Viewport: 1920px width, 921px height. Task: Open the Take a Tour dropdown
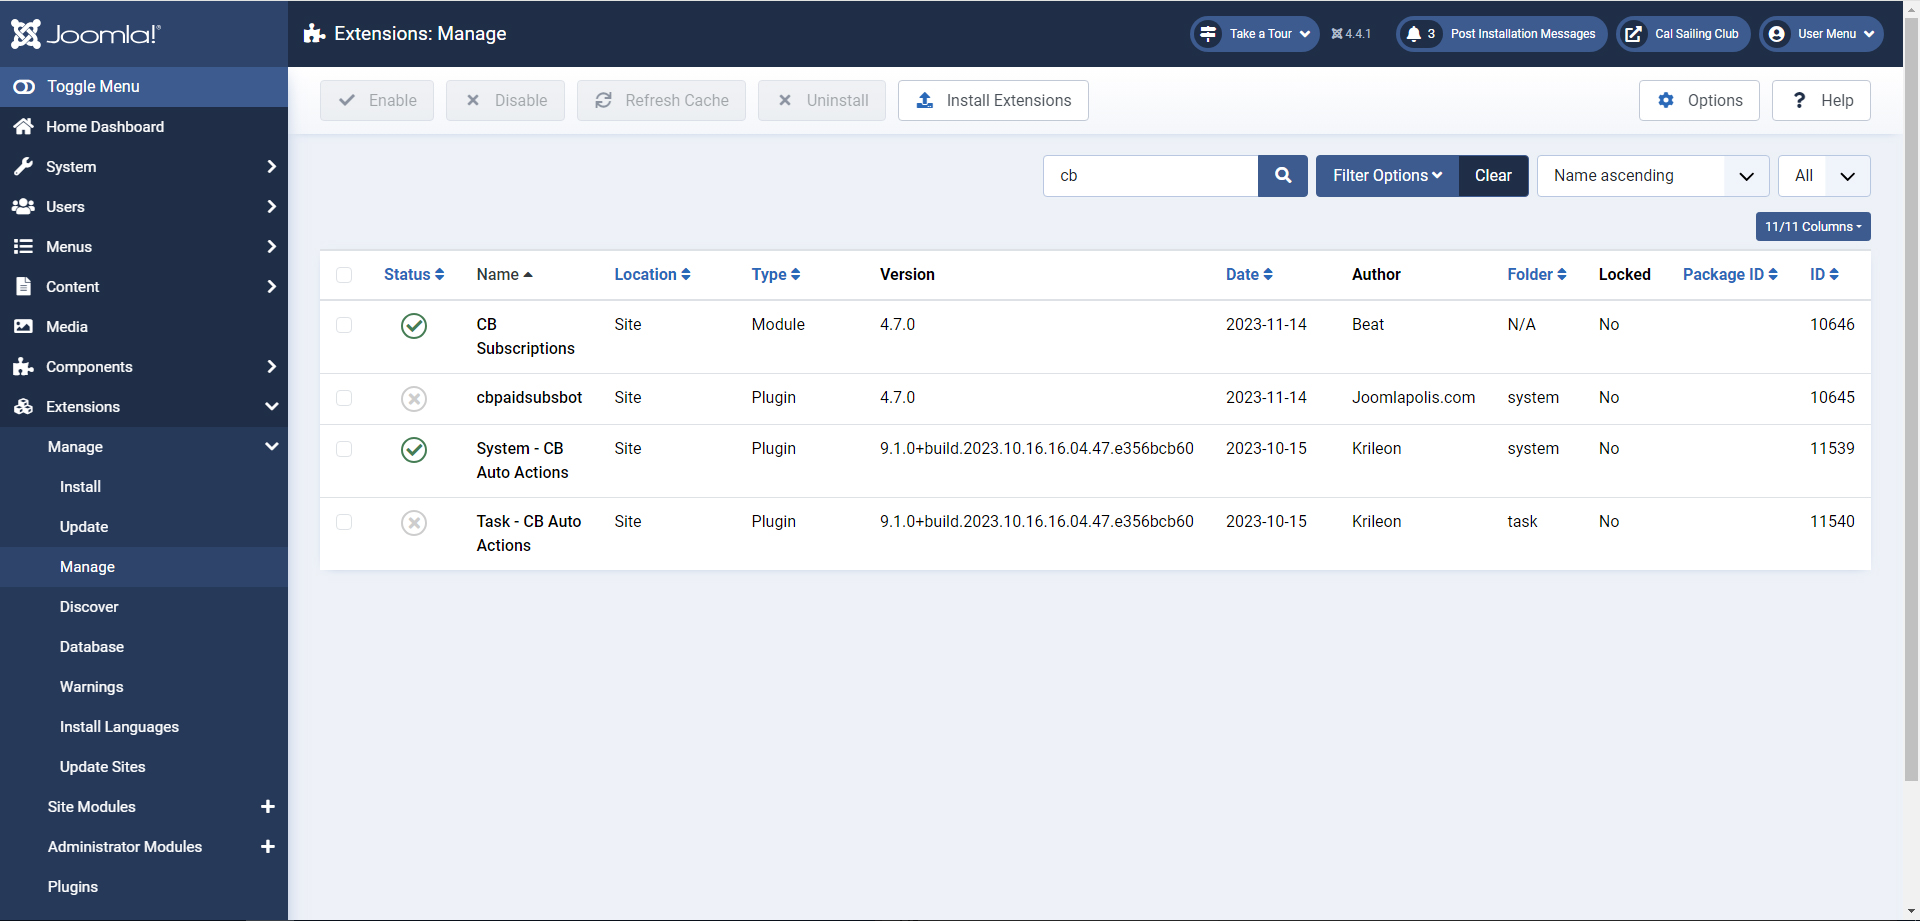[x=1254, y=34]
